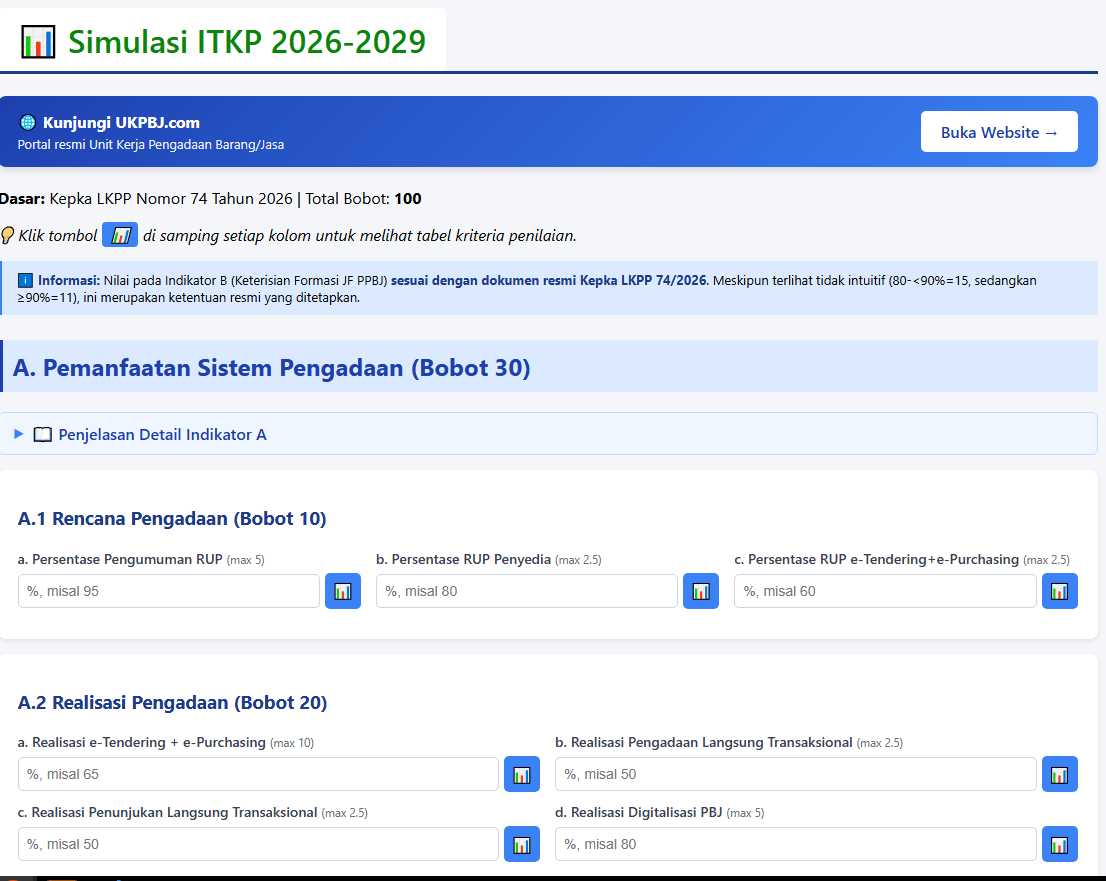Focus the Persentase RUP Penyedia input field
The height and width of the screenshot is (881, 1106).
[x=526, y=591]
